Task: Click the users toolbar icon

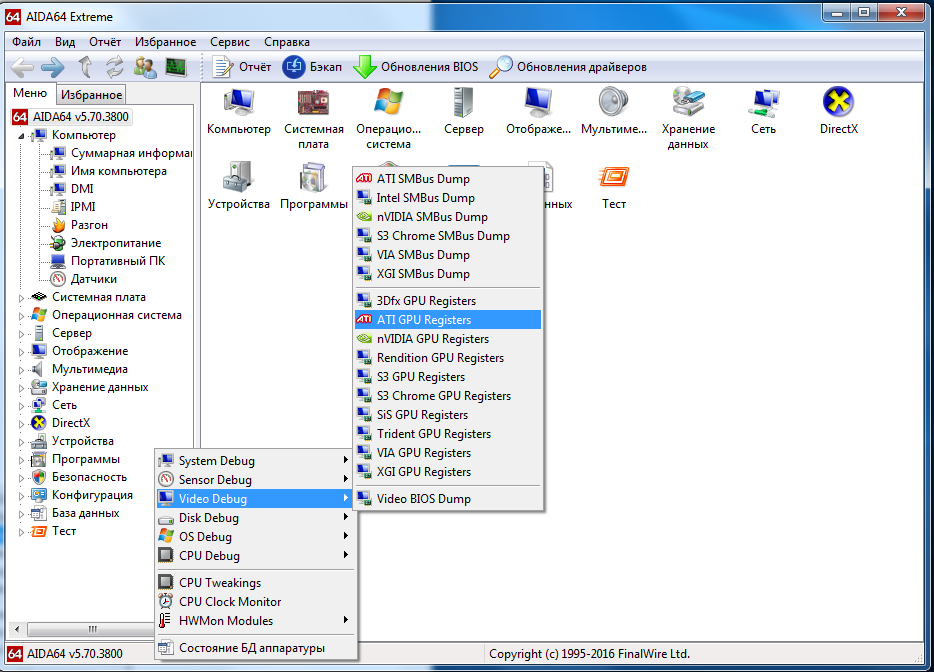Action: (x=145, y=67)
